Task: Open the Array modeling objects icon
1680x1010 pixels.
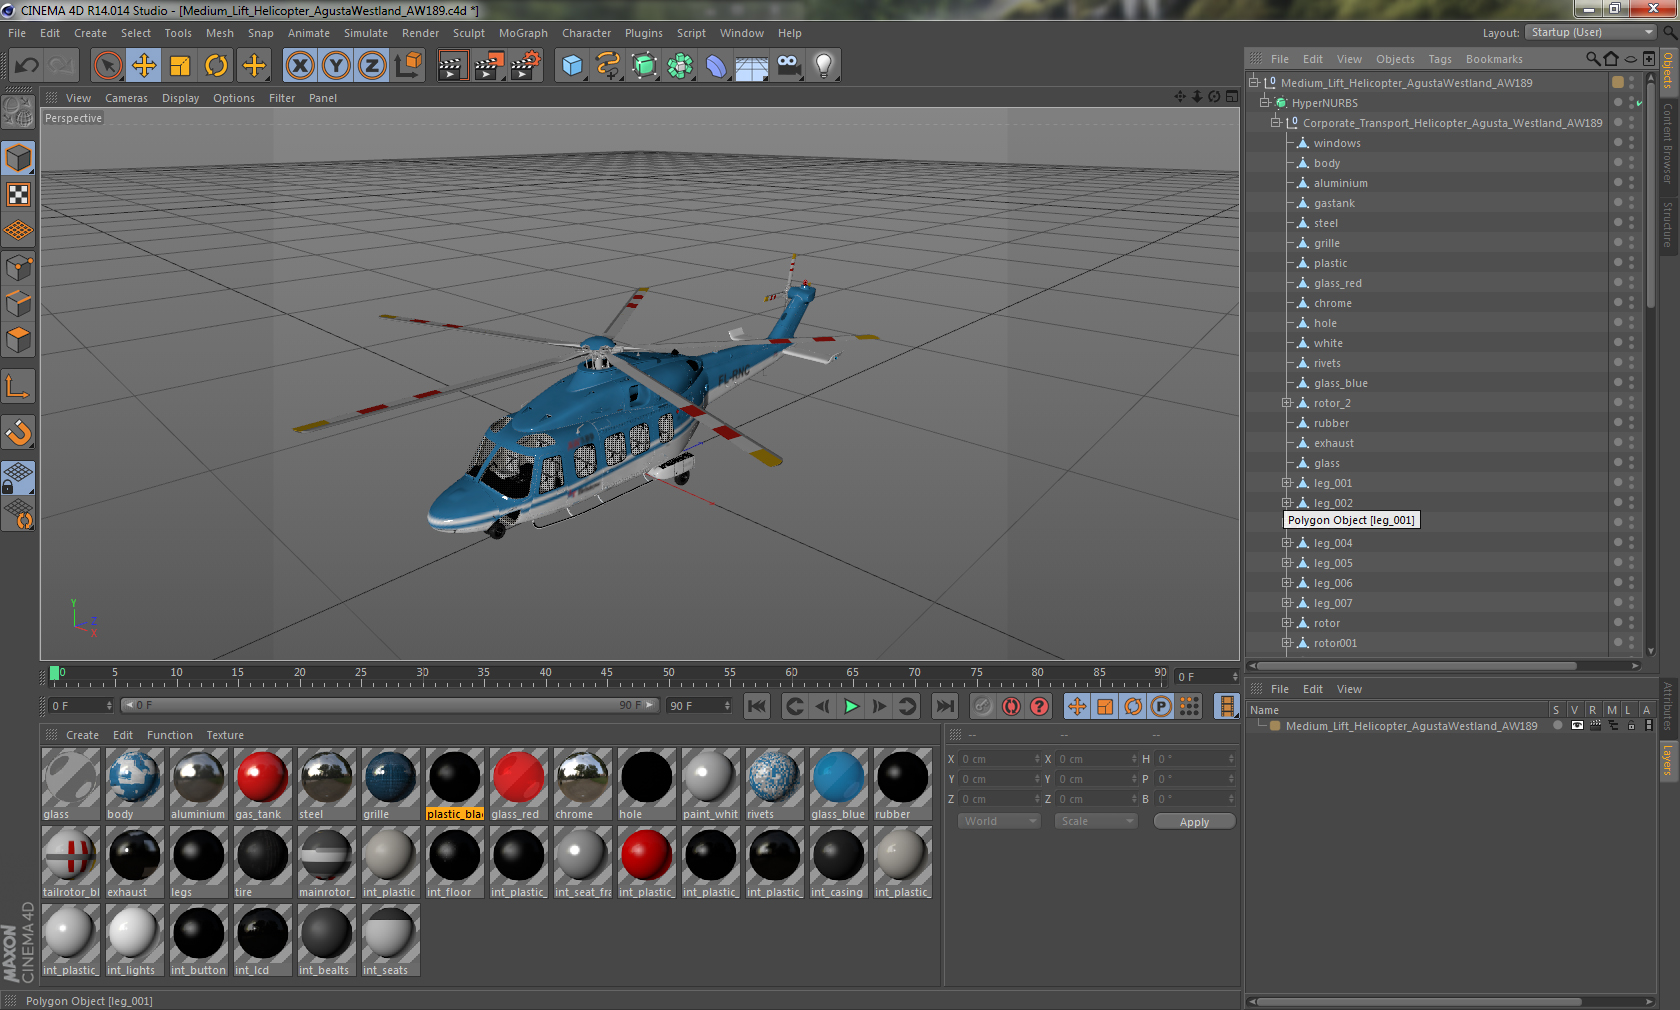Action: coord(680,66)
